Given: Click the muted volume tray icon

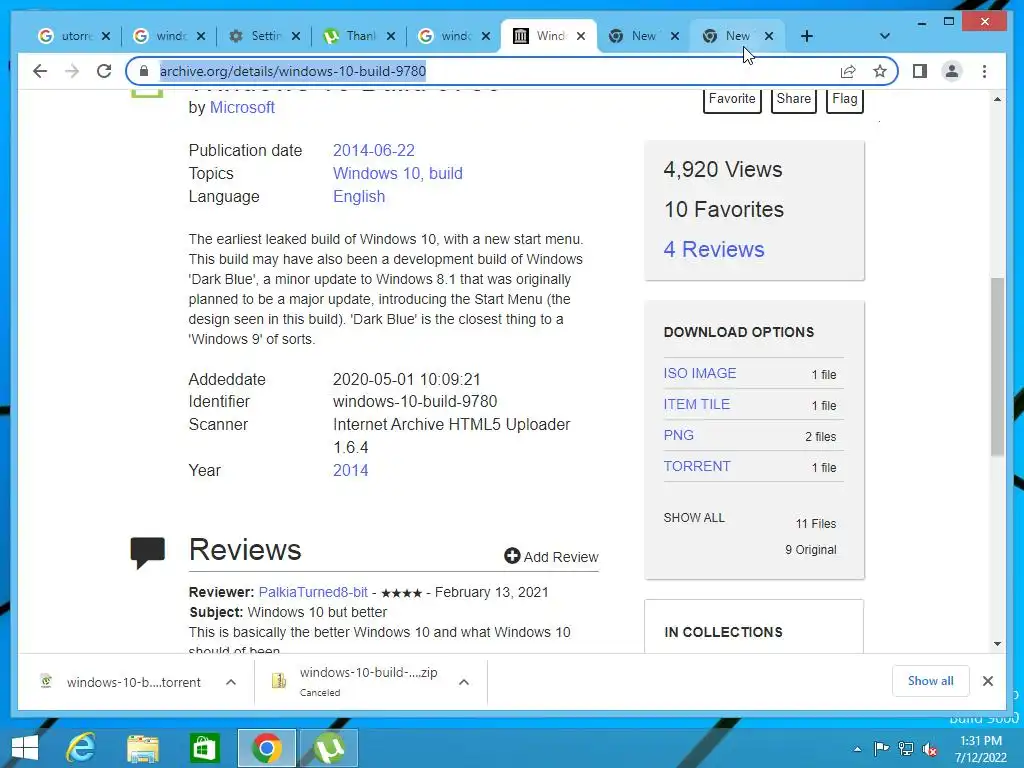Looking at the screenshot, I should click(x=929, y=749).
